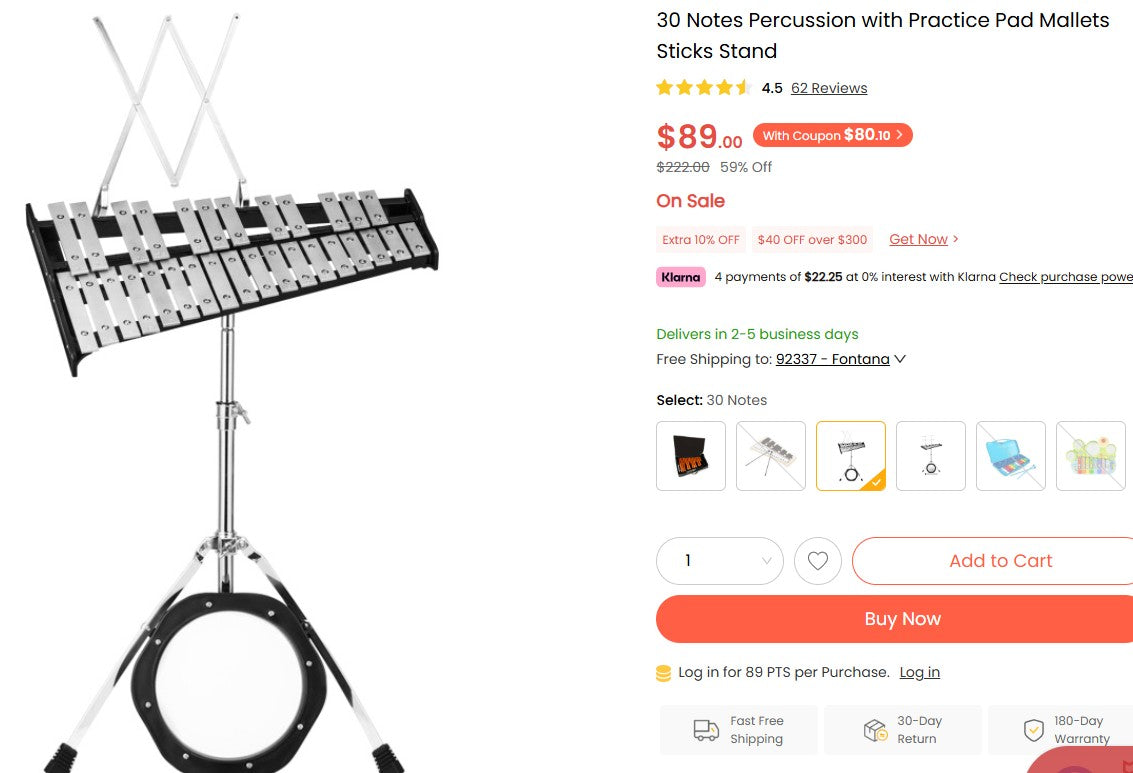Click the Check purchase power link

click(1066, 277)
